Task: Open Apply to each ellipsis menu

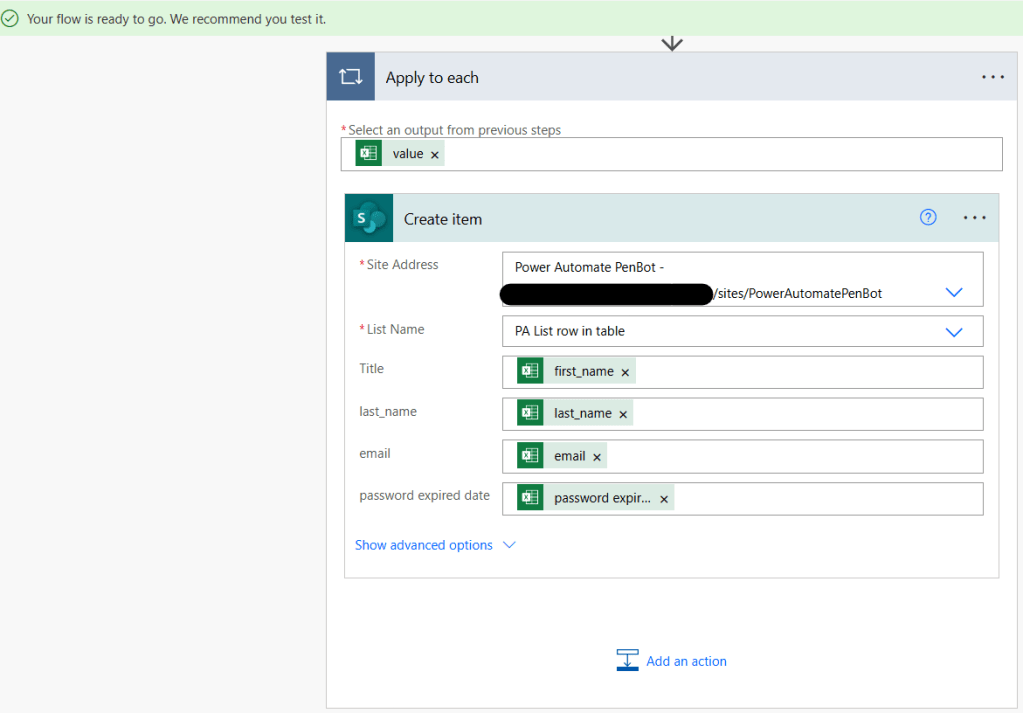Action: click(x=992, y=77)
